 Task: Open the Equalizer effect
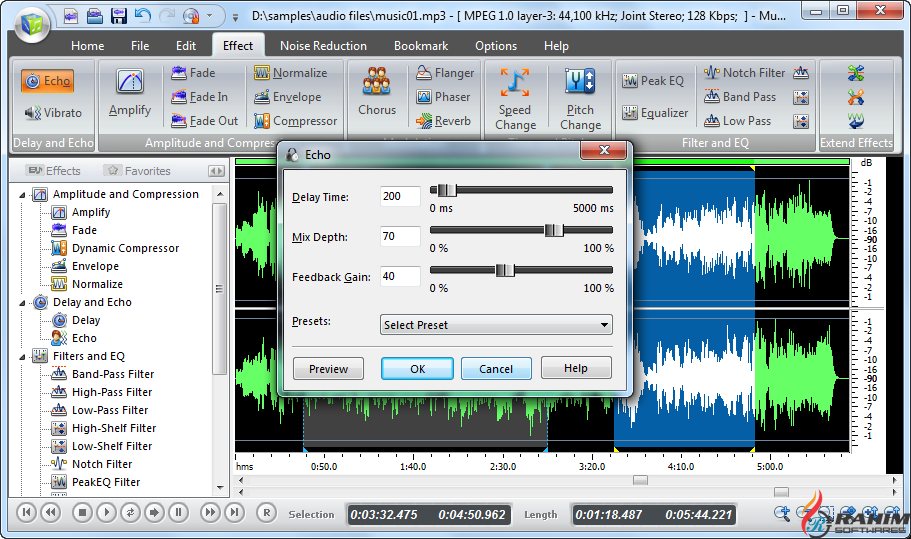(655, 113)
